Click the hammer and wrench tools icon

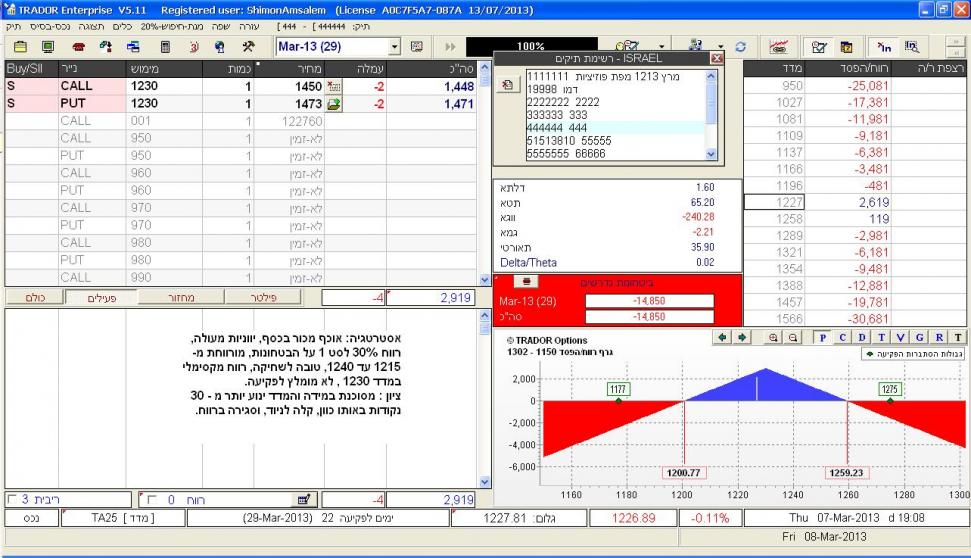(x=249, y=47)
